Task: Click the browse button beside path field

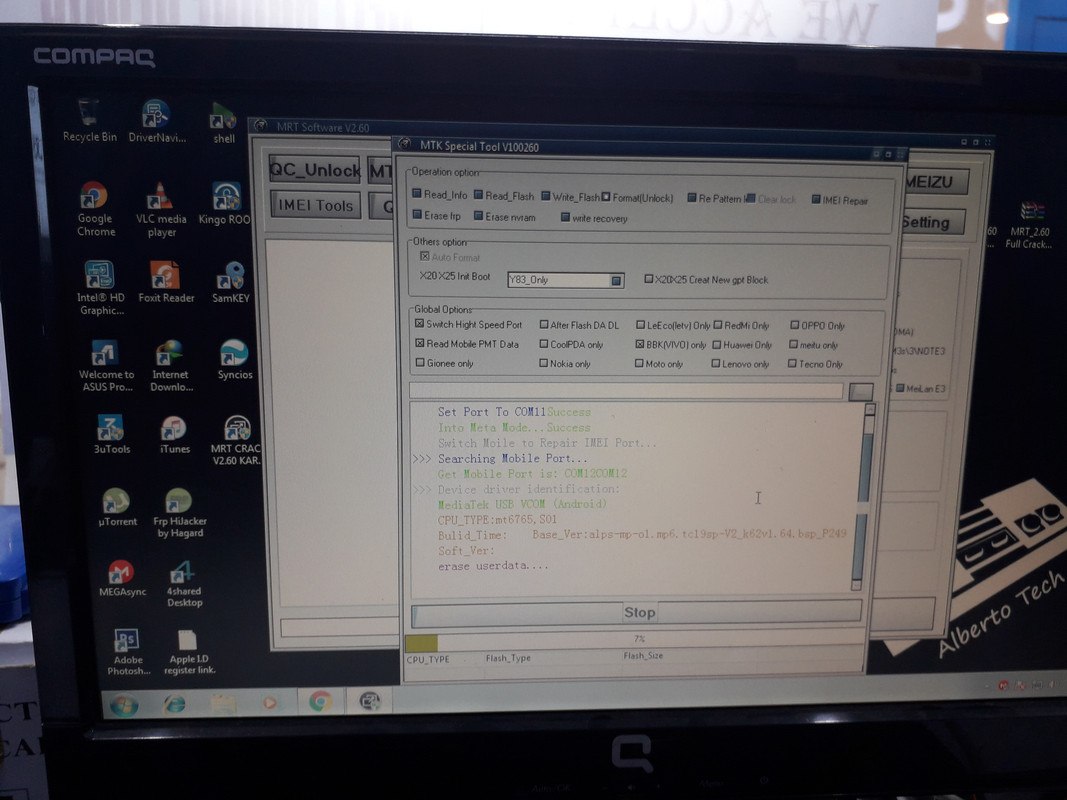Action: pos(861,392)
